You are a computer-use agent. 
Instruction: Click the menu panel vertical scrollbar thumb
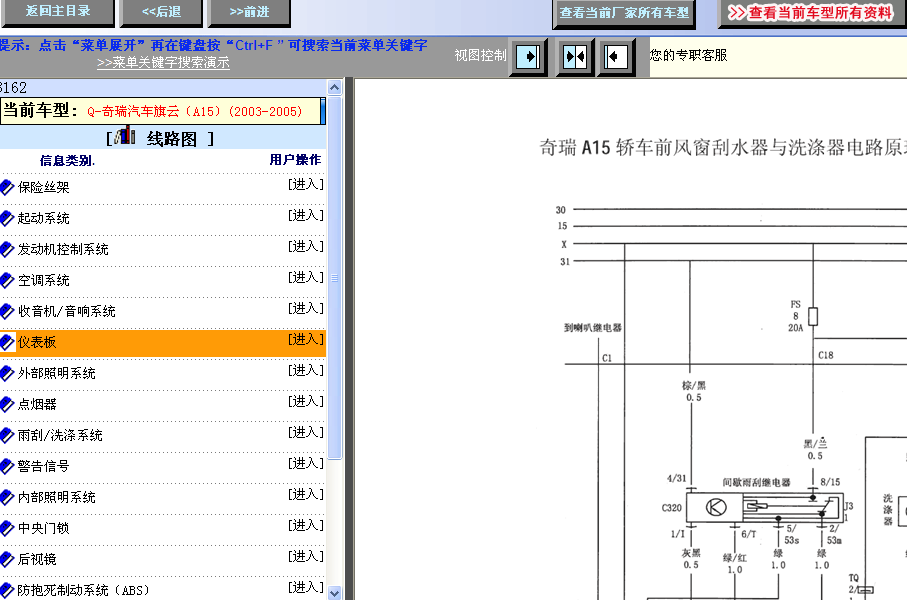[334, 278]
